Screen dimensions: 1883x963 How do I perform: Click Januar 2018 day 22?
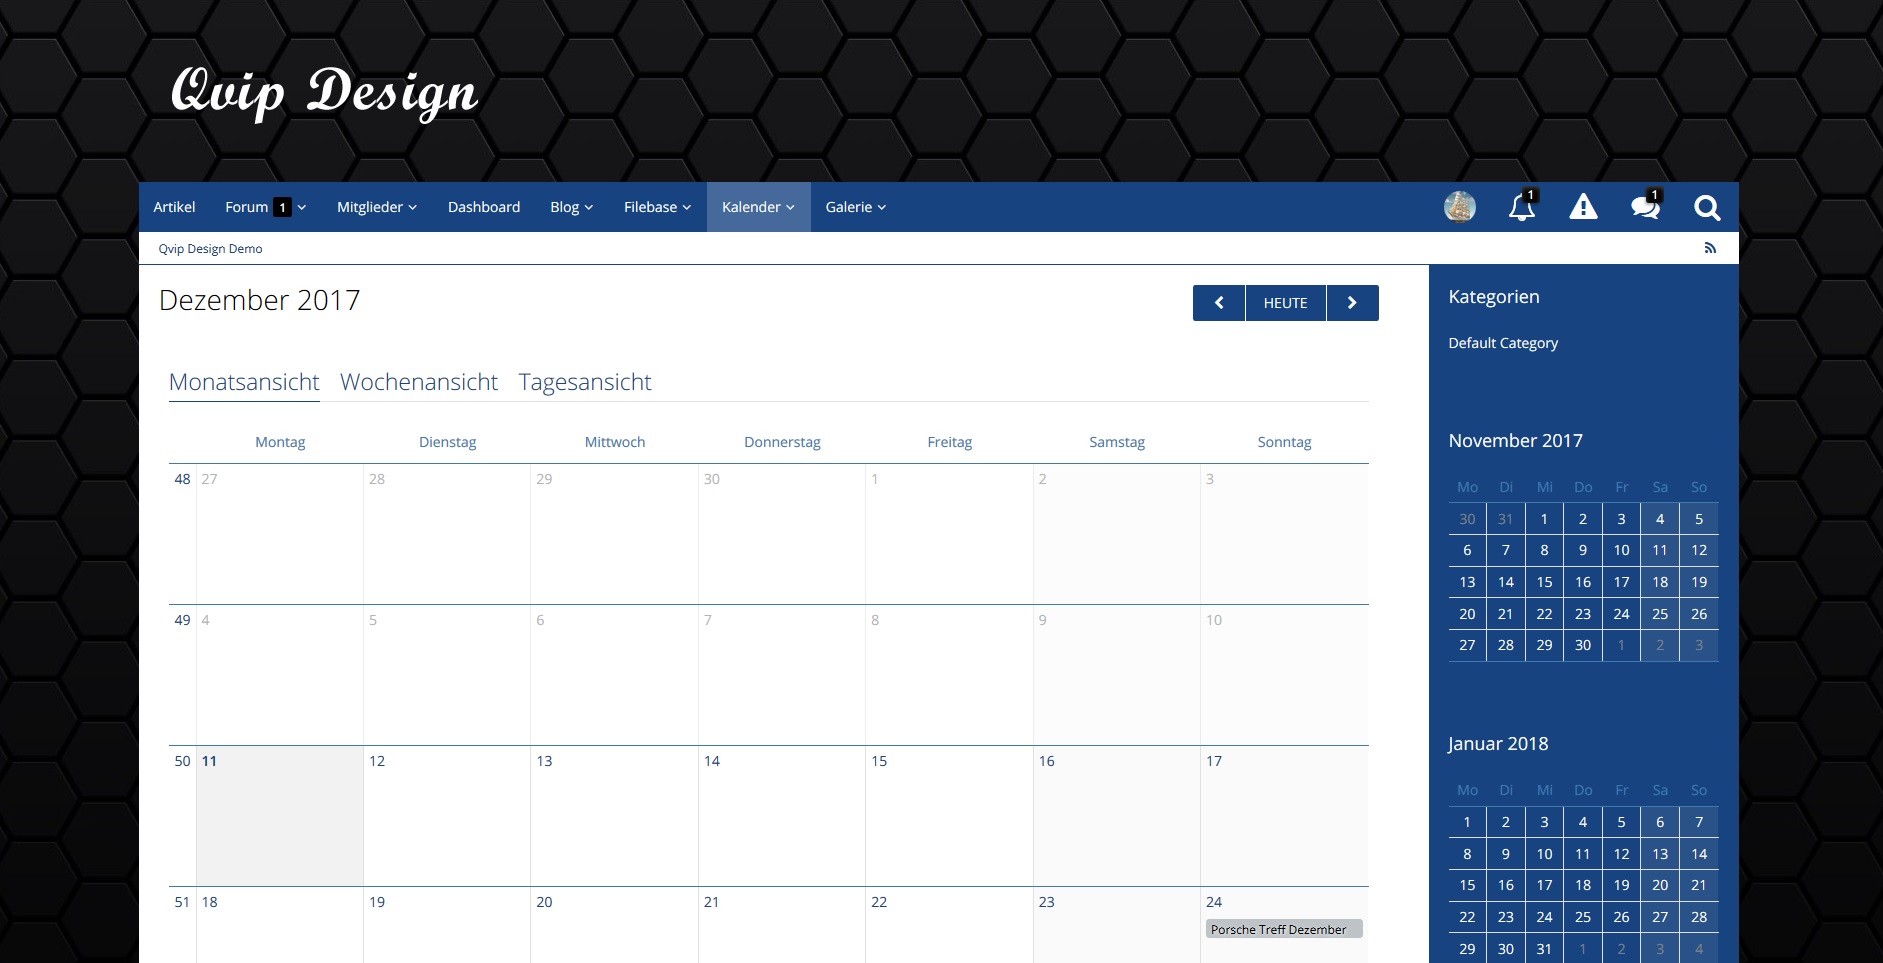pos(1467,917)
